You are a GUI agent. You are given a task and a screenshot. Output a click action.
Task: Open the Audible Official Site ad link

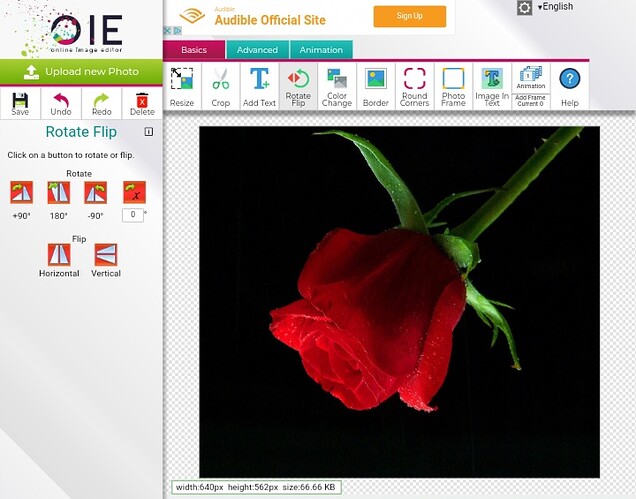tap(270, 20)
